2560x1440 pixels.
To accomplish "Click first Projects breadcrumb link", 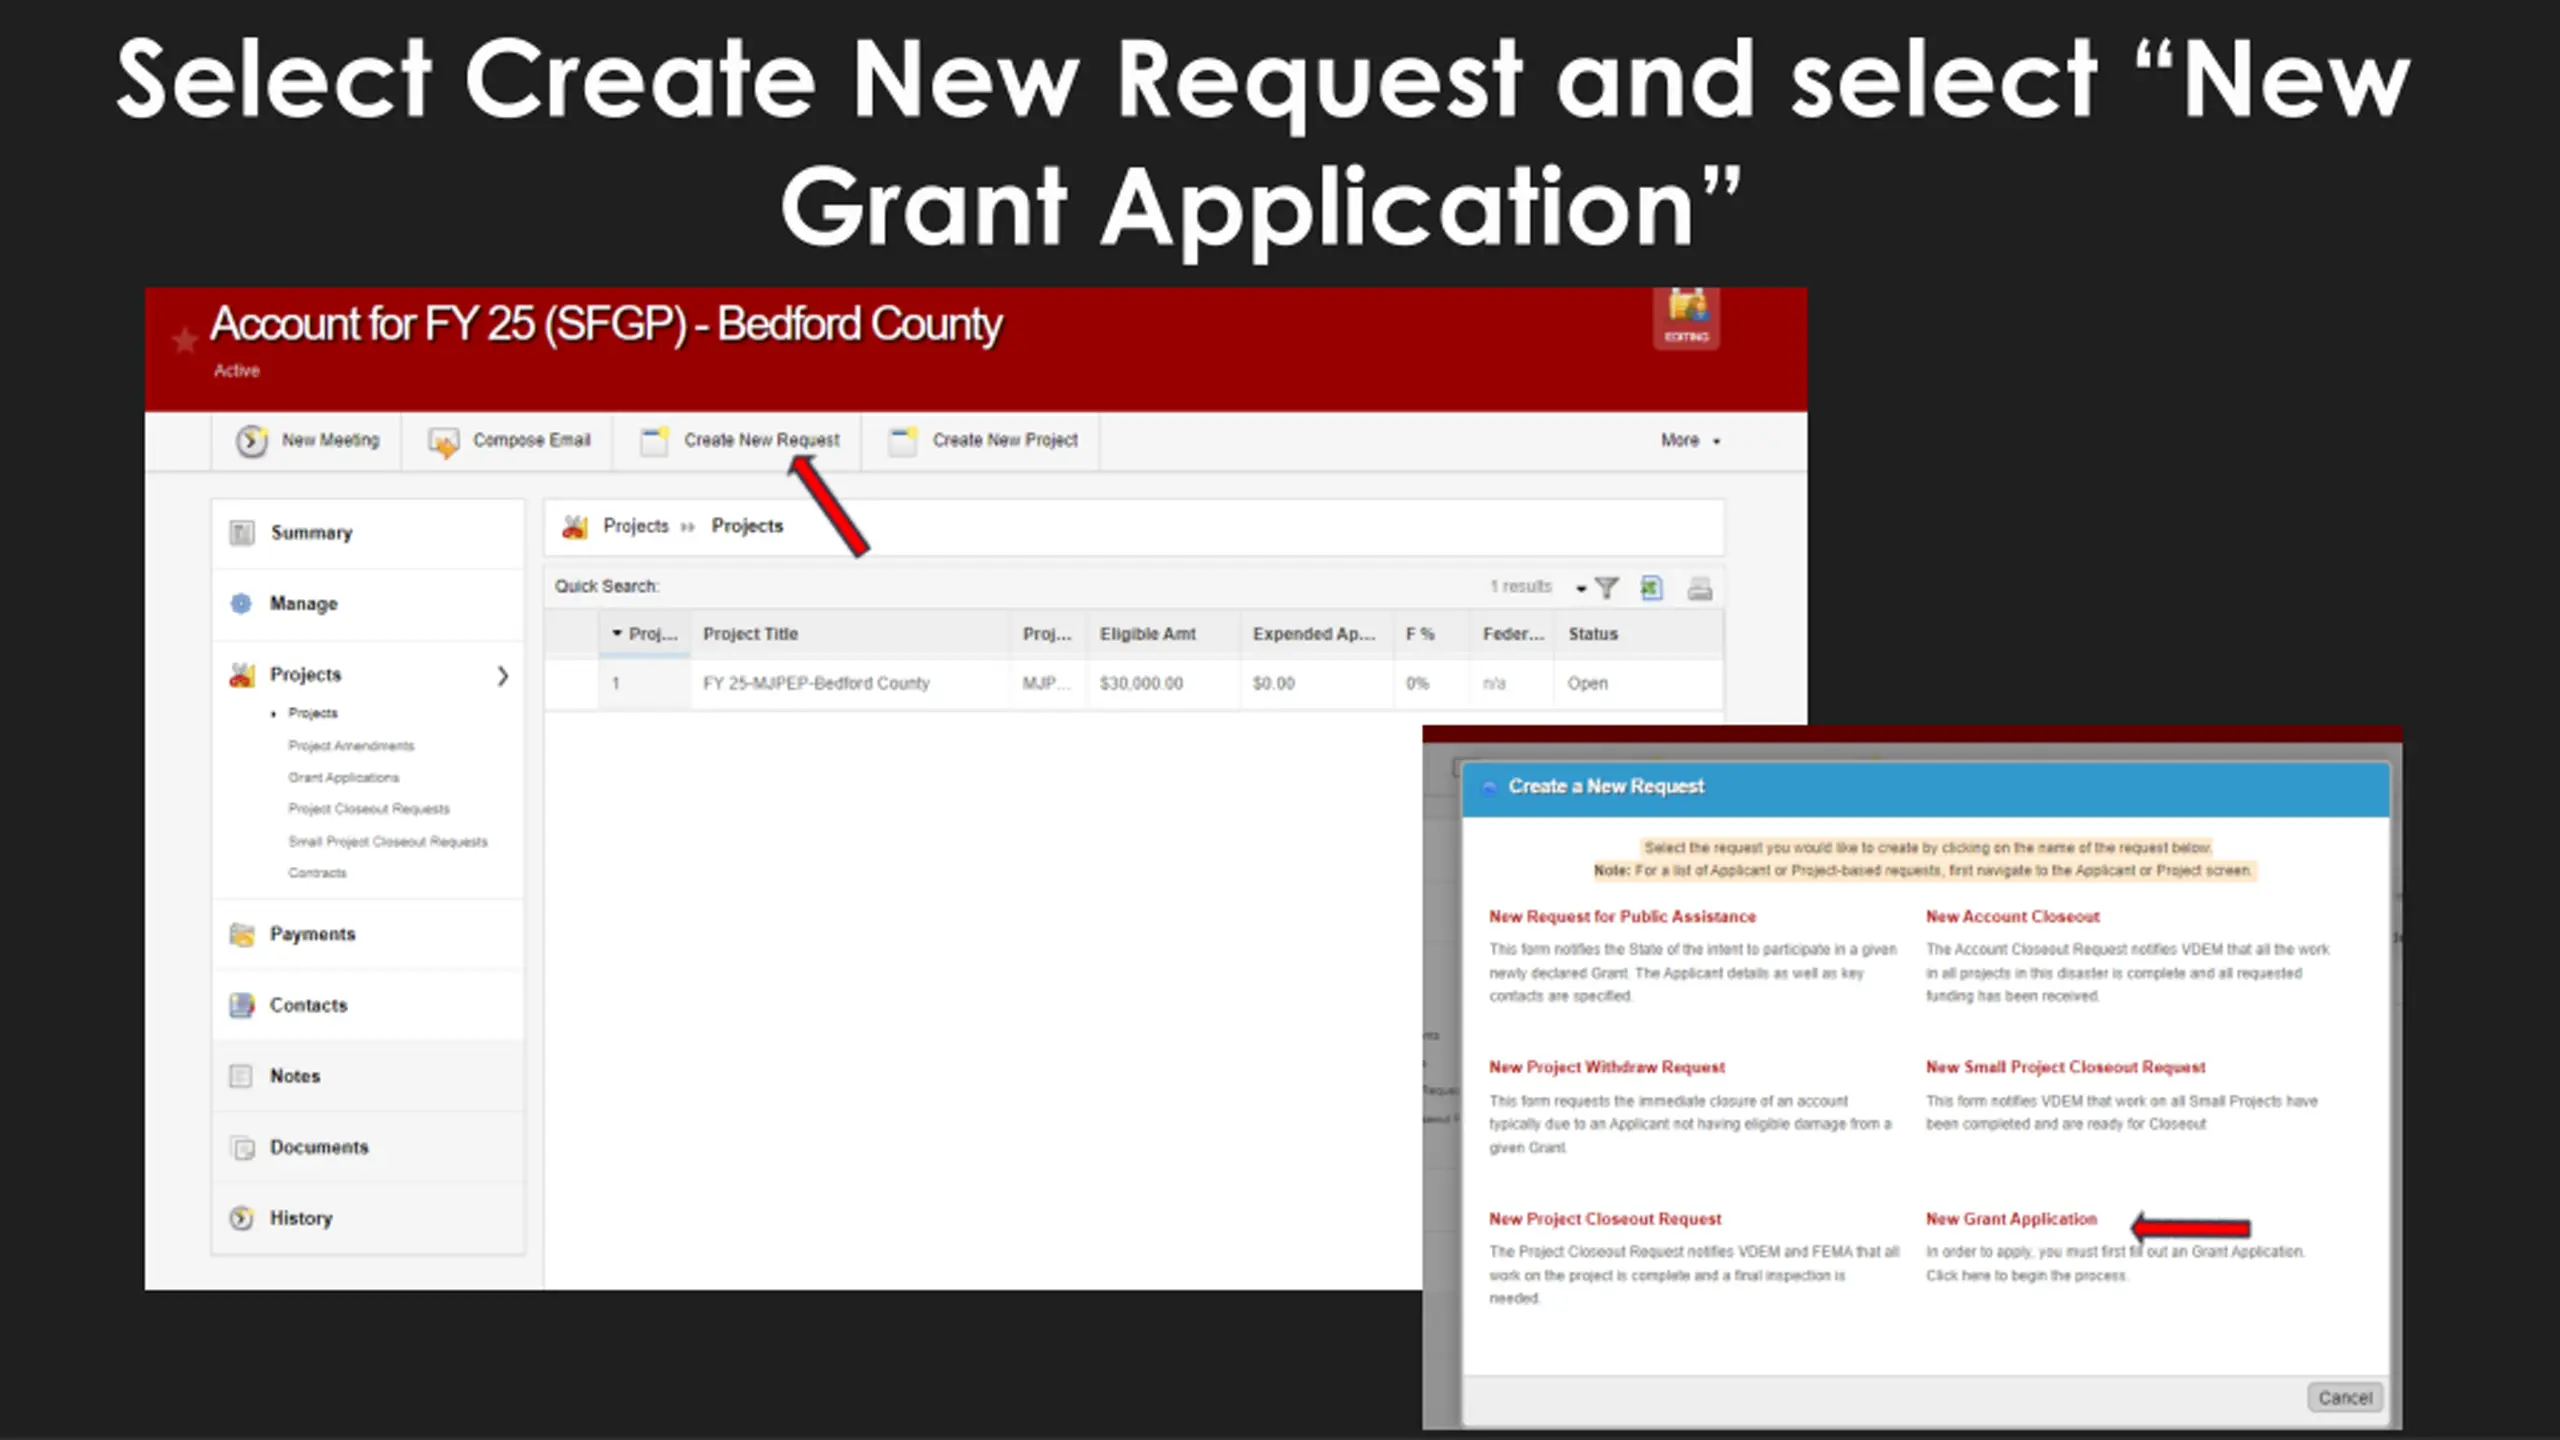I will pos(636,527).
